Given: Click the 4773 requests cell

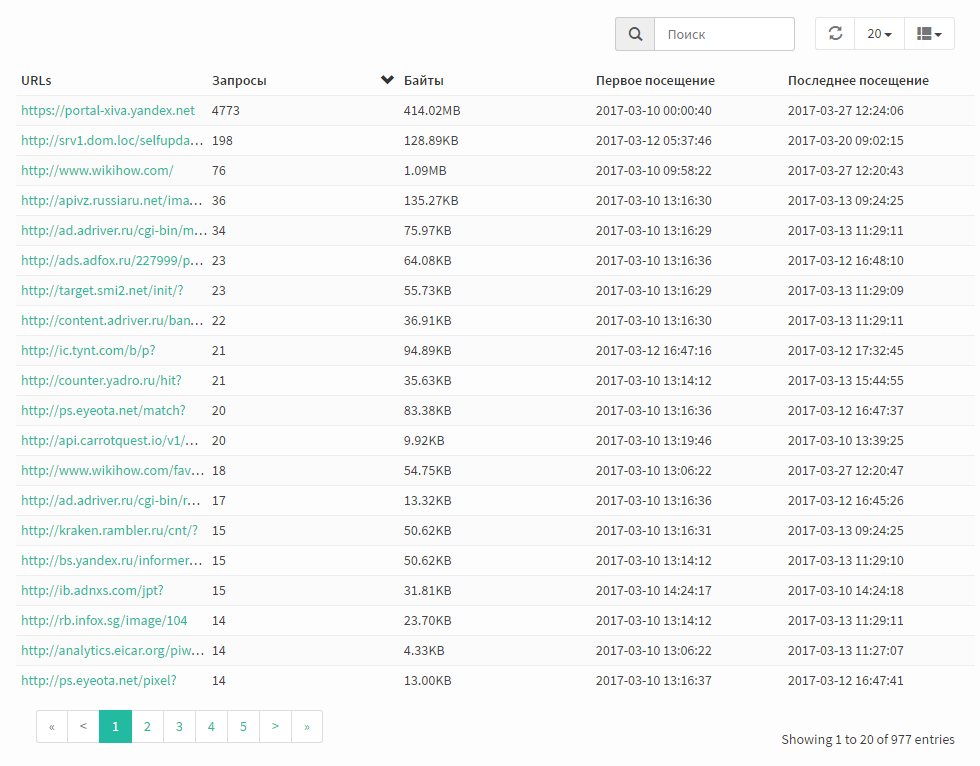Looking at the screenshot, I should pos(226,111).
